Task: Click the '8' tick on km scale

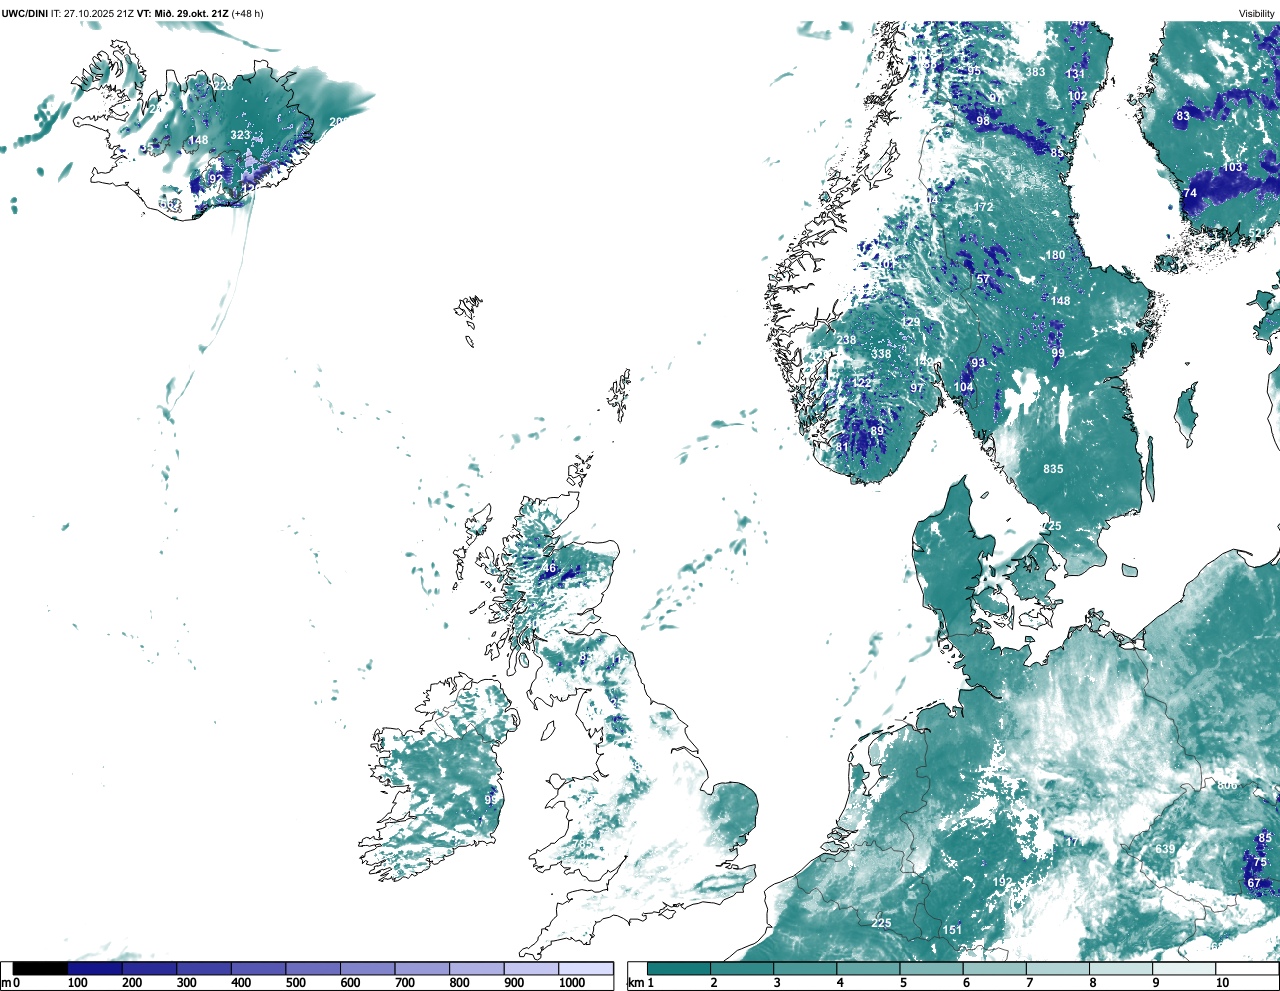Action: (1093, 983)
